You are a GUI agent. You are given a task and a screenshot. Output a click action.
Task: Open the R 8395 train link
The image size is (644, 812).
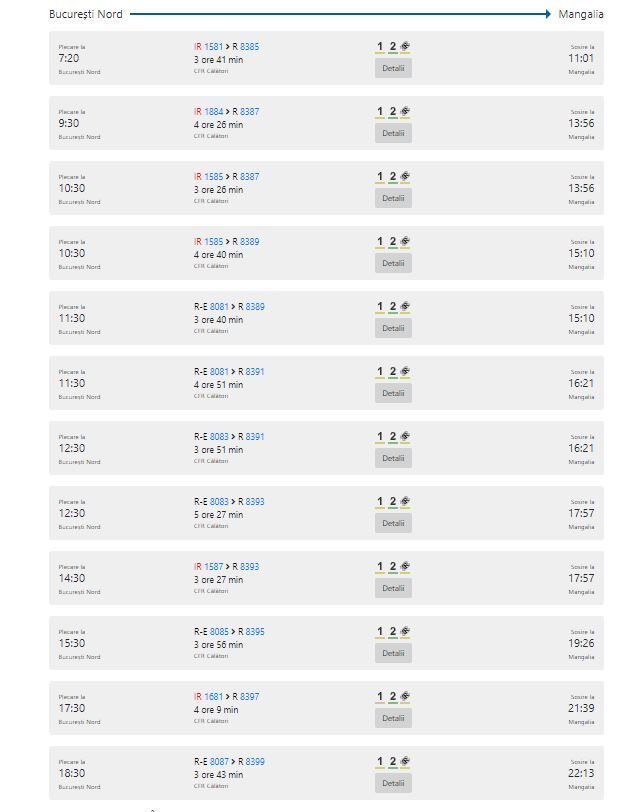pos(251,632)
